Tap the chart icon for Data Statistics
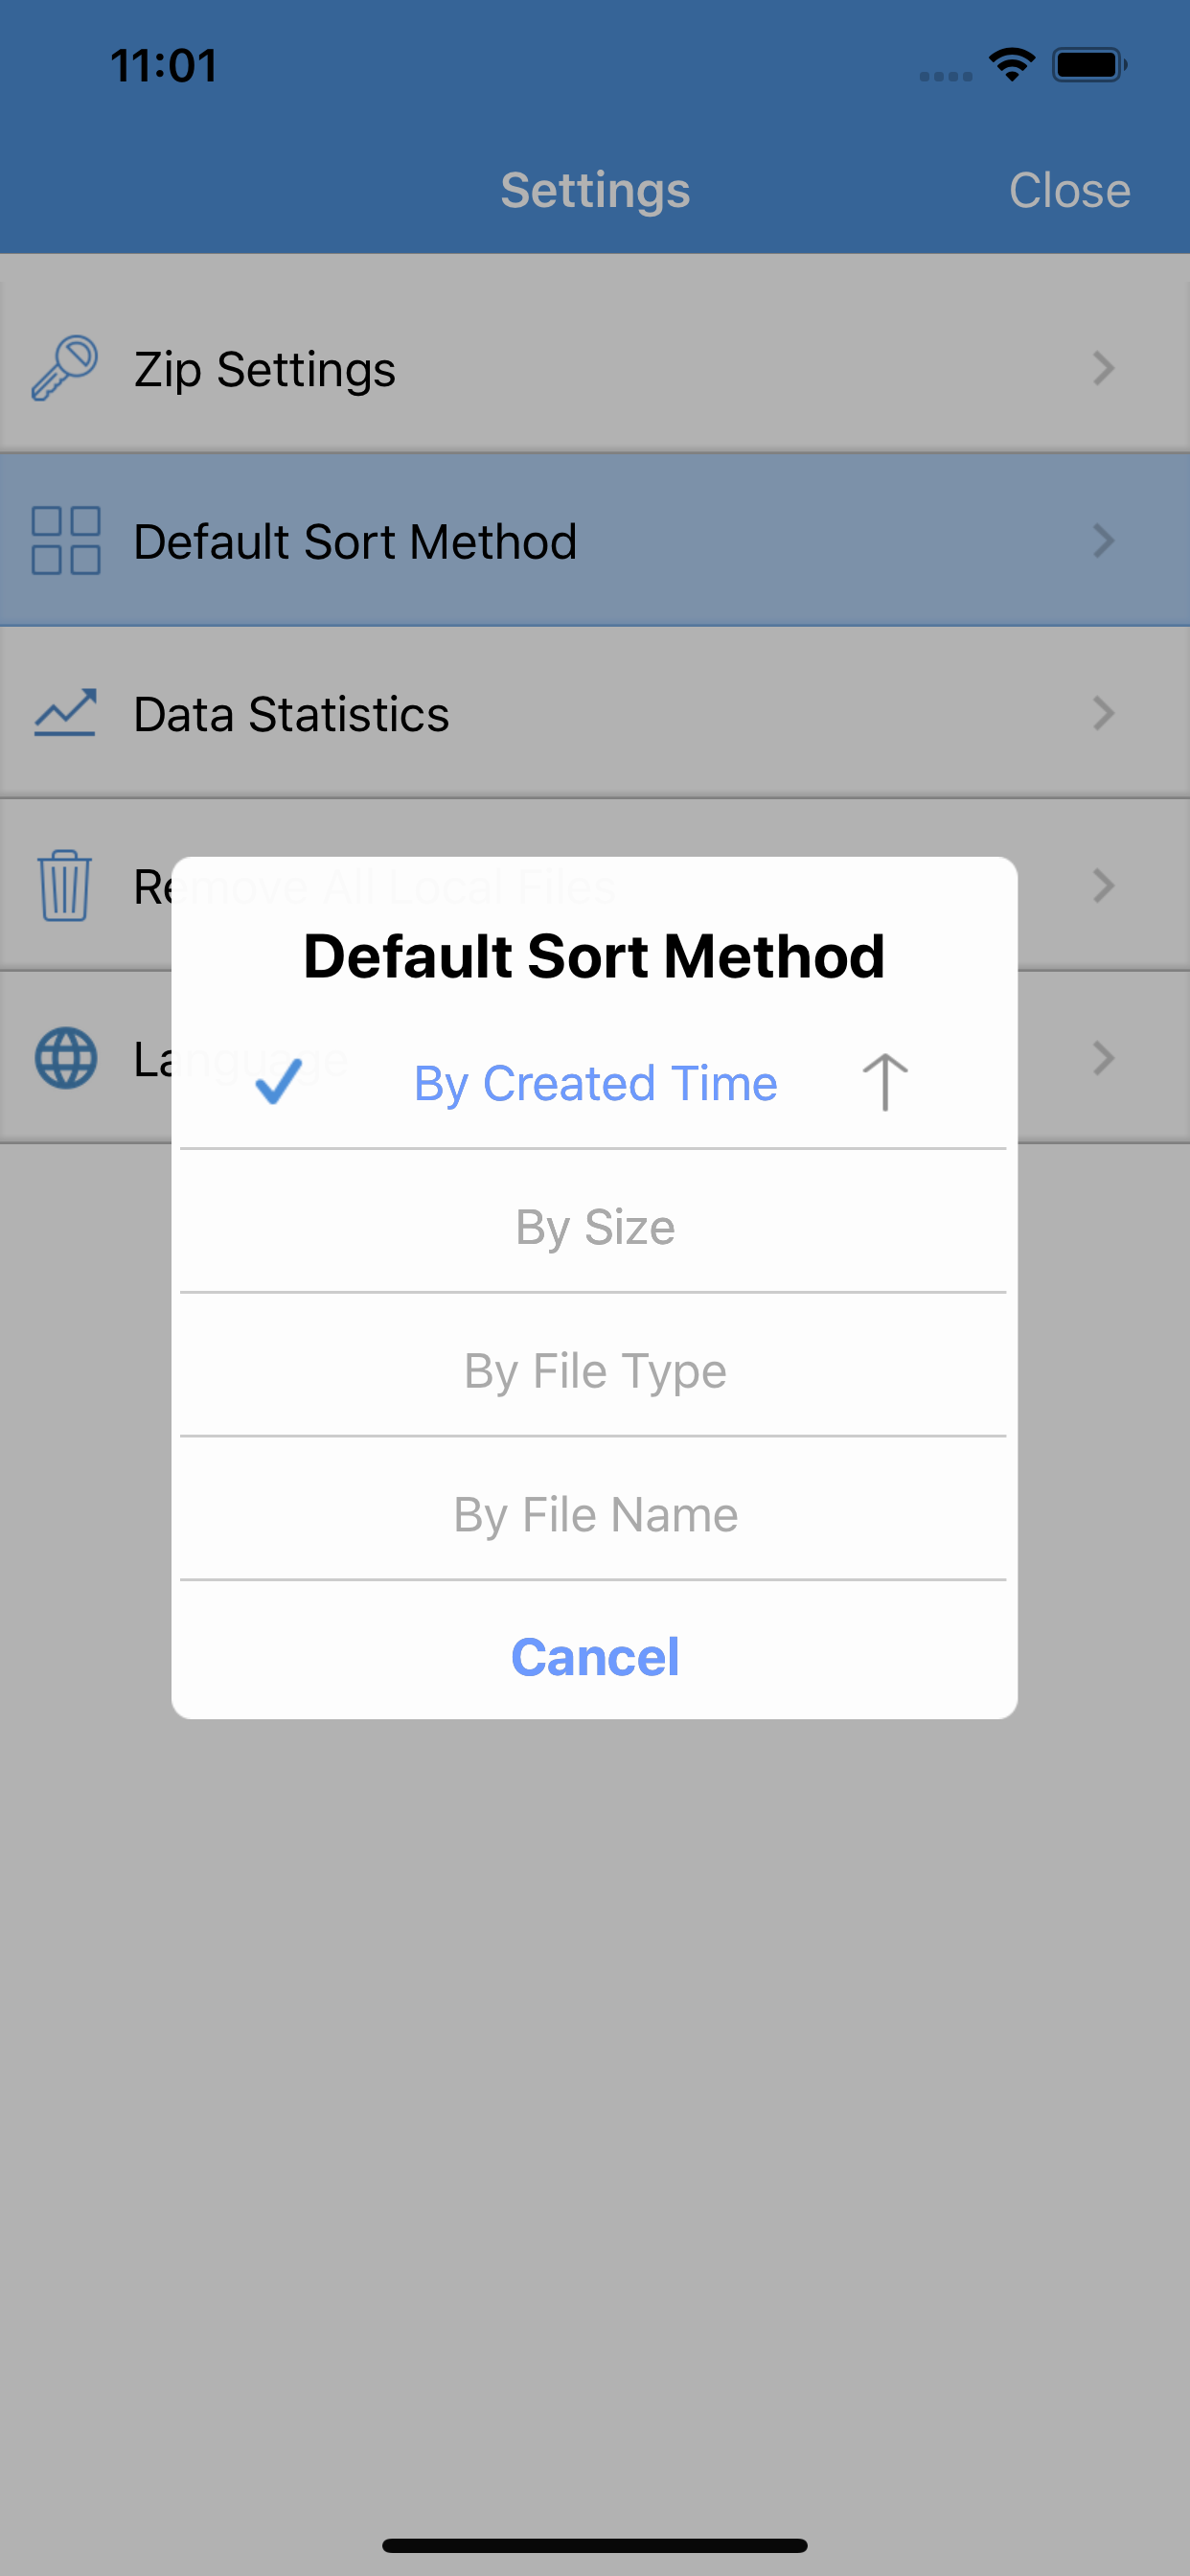This screenshot has height=2576, width=1190. (65, 713)
